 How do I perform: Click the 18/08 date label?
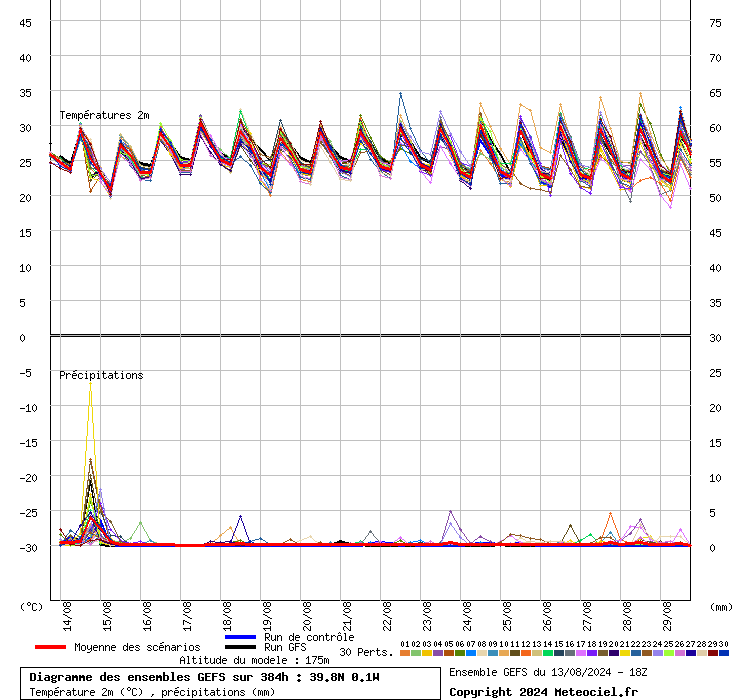click(x=227, y=616)
